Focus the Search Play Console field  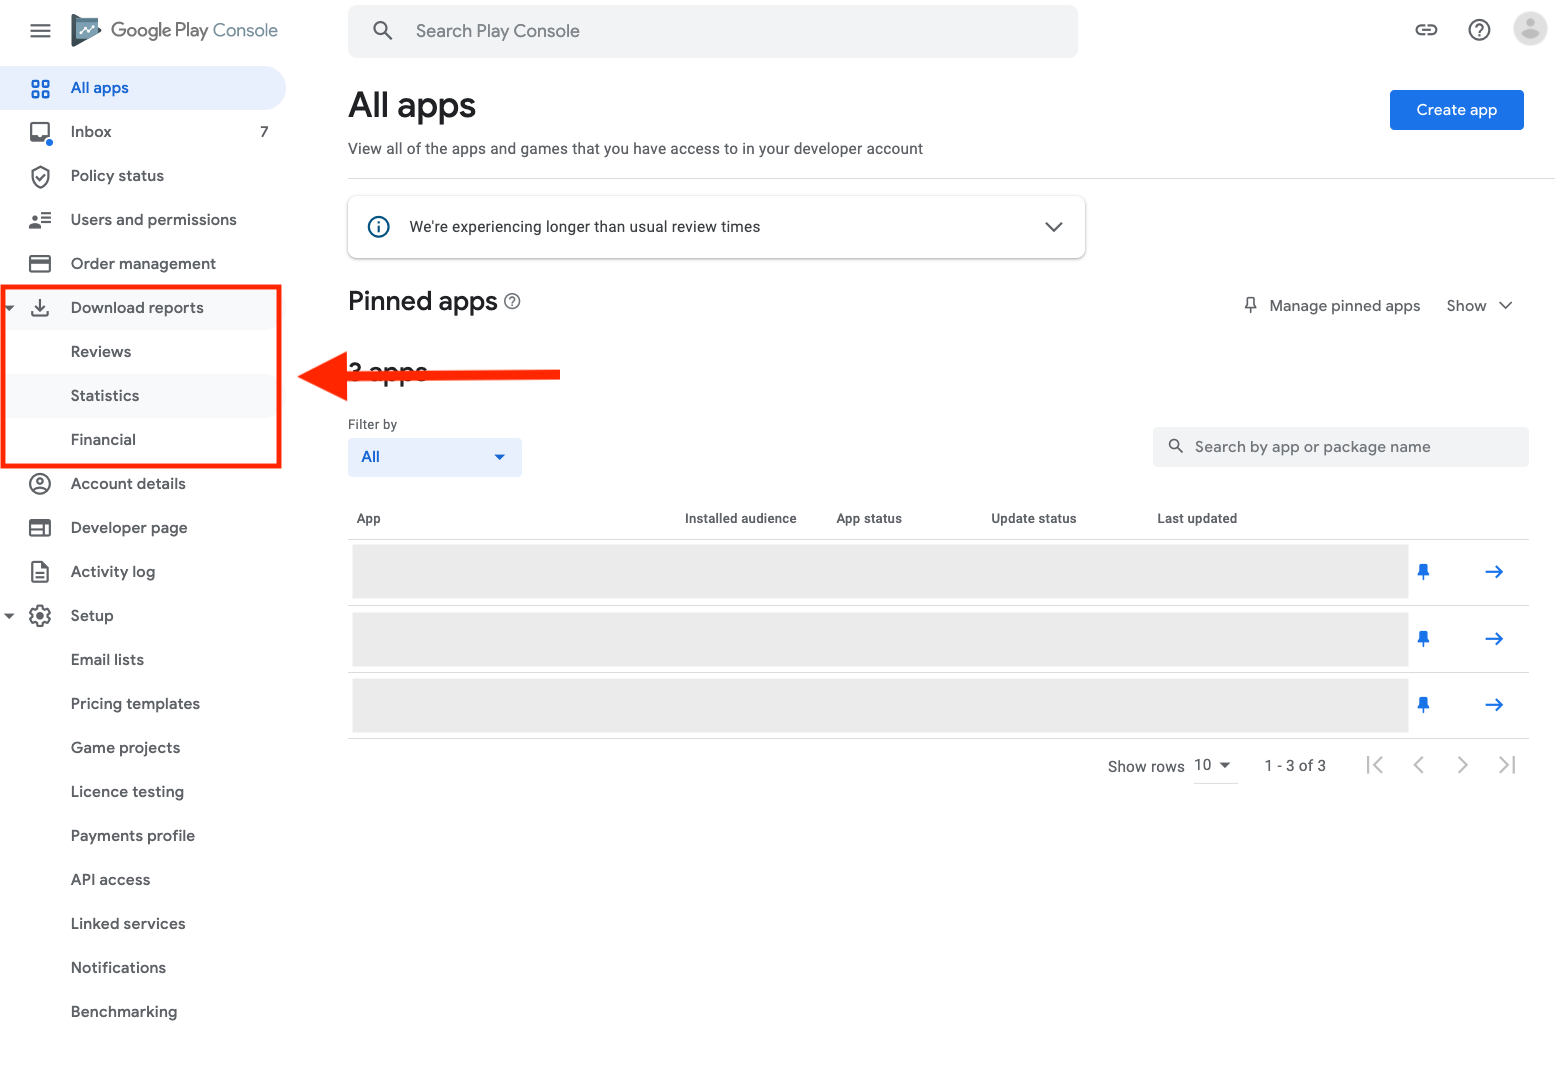(x=713, y=31)
